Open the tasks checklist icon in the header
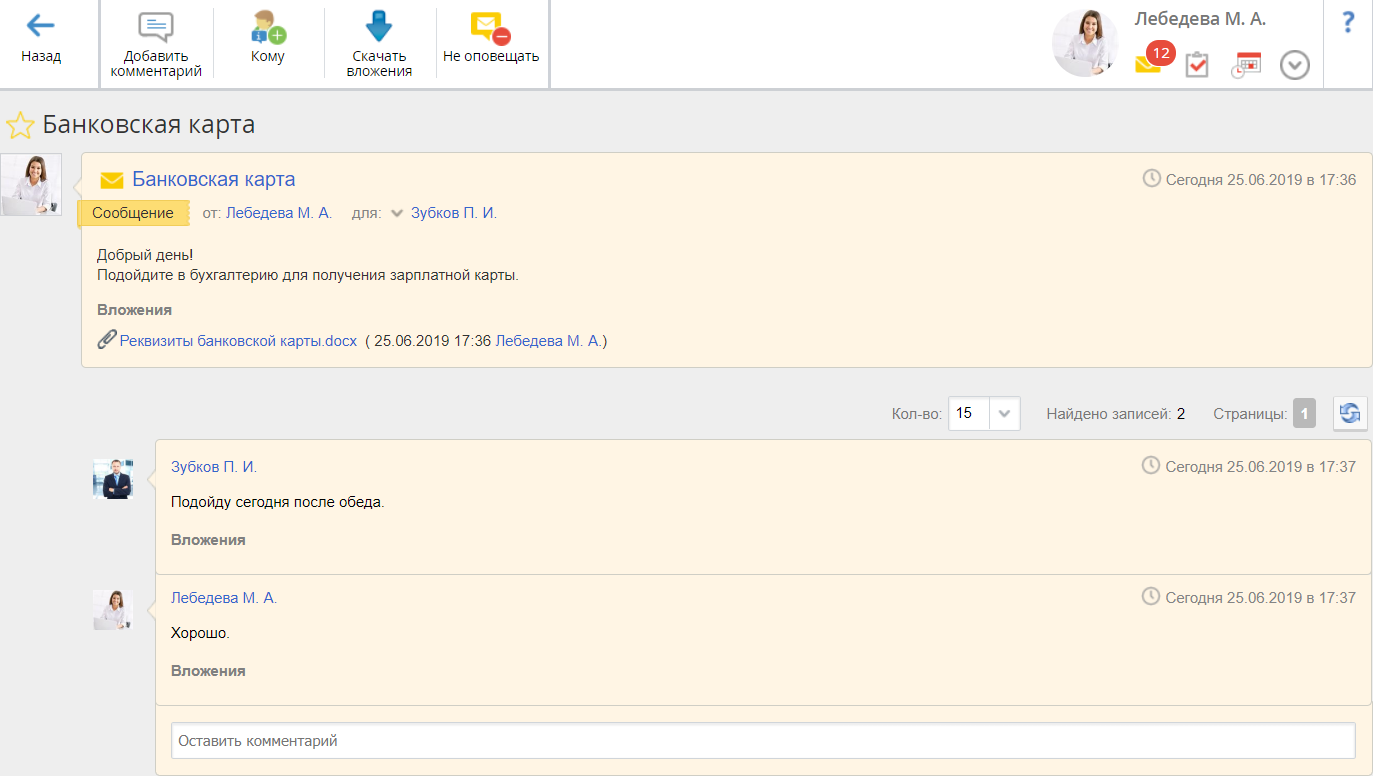Image resolution: width=1373 pixels, height=776 pixels. tap(1197, 65)
